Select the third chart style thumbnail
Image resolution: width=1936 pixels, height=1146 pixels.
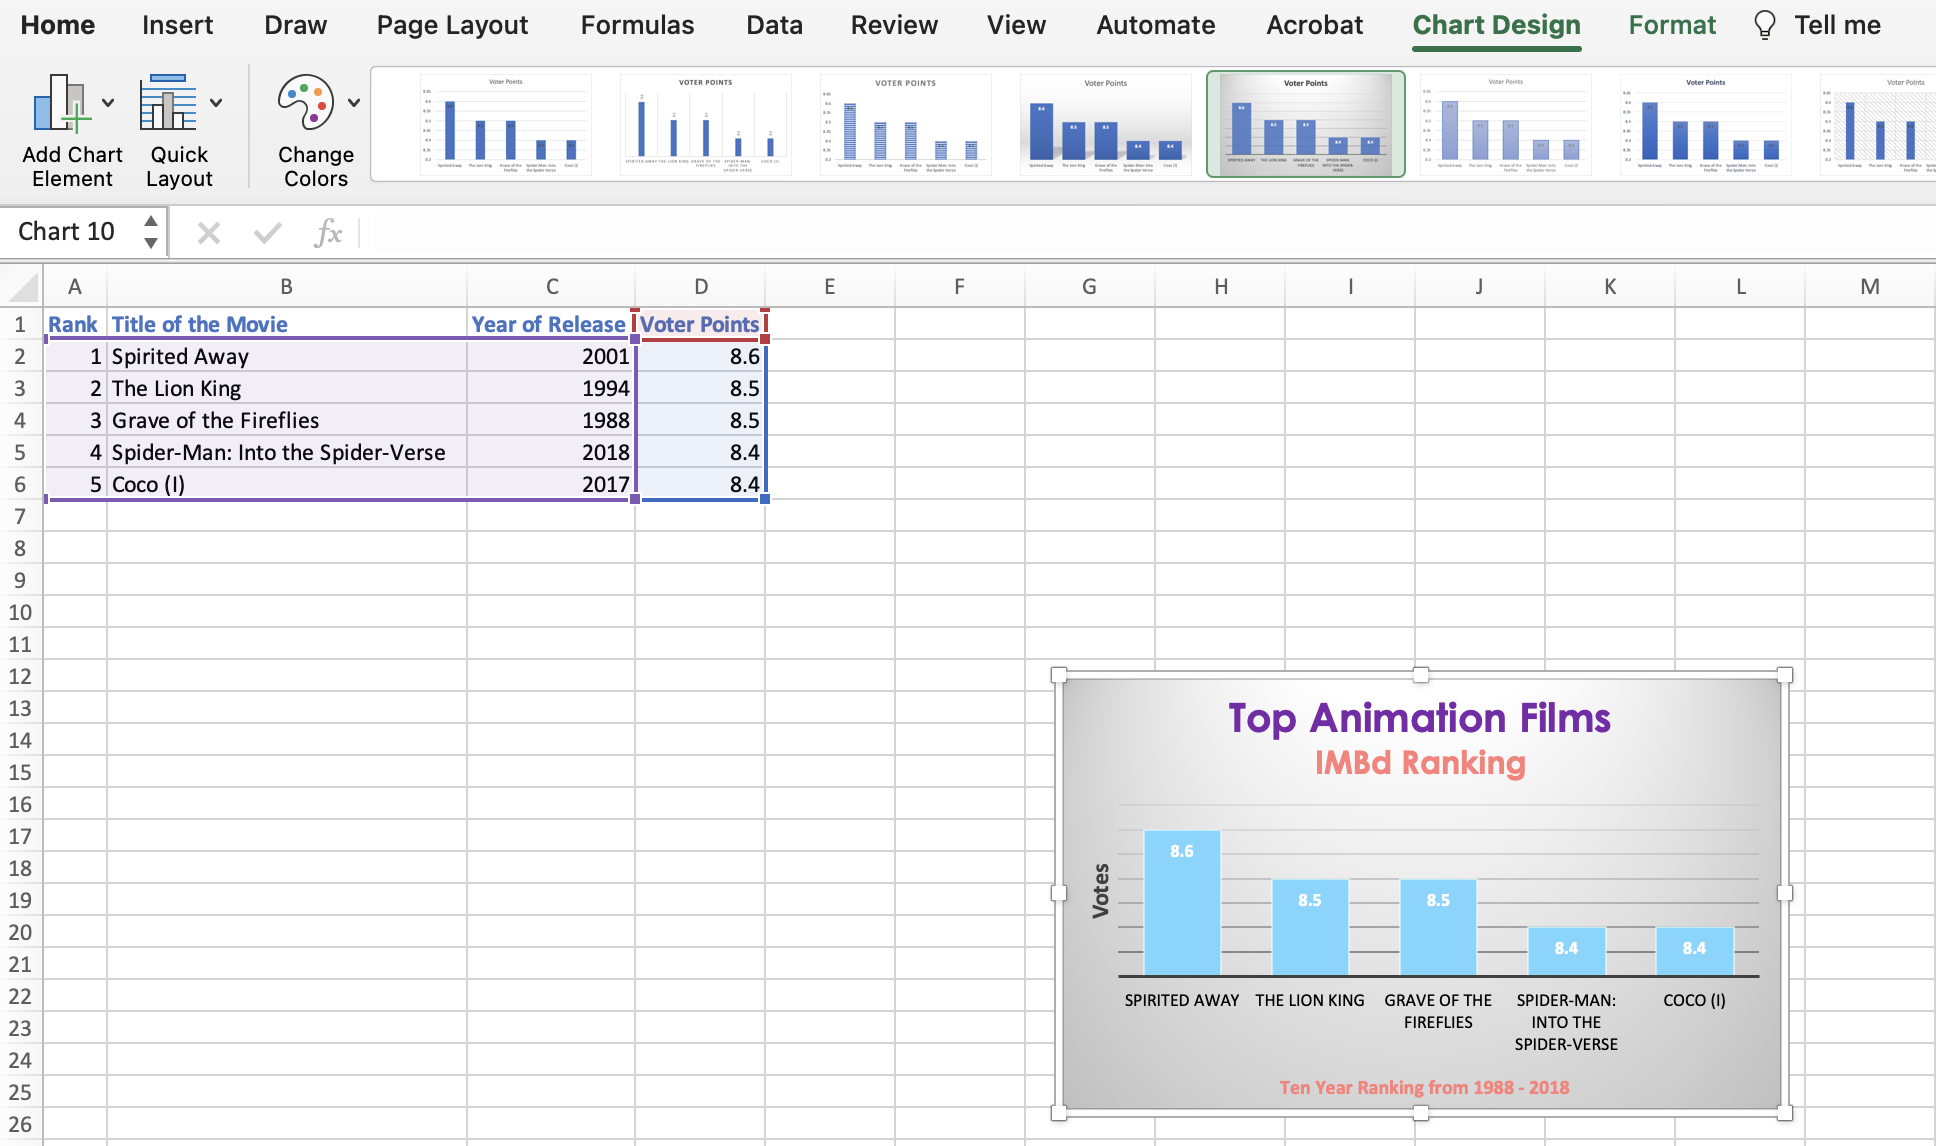point(905,124)
